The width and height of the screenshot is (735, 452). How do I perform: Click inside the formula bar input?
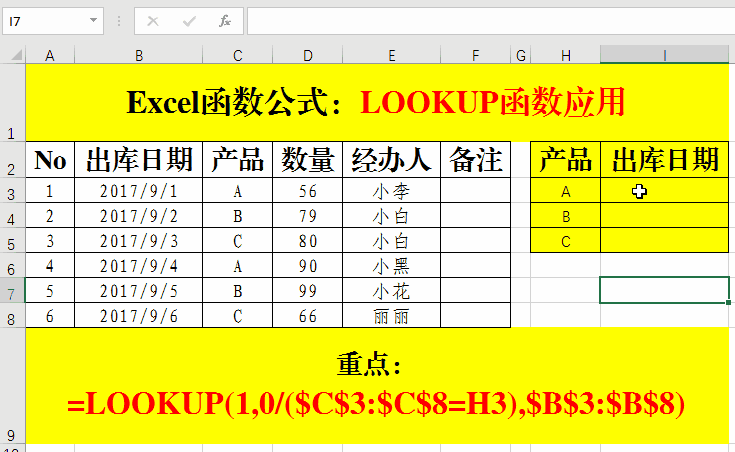pyautogui.click(x=491, y=21)
